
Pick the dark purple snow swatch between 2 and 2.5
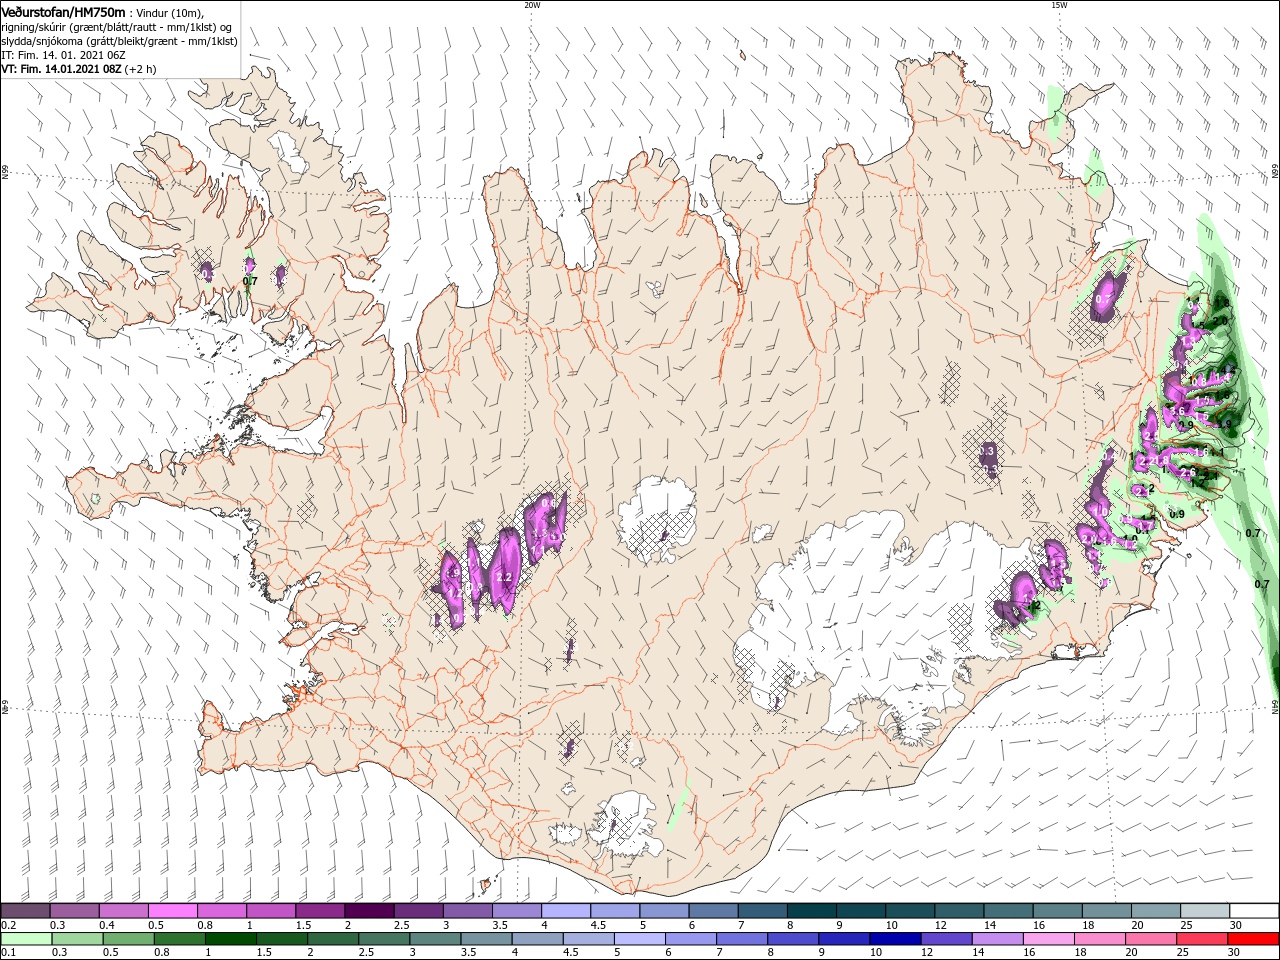click(x=369, y=911)
